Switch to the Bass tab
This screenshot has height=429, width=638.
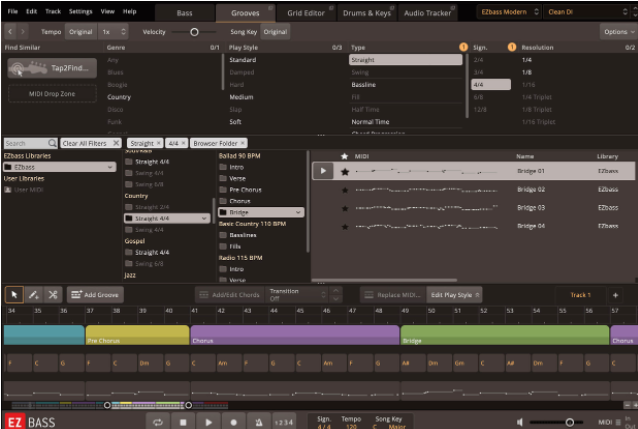(x=184, y=13)
